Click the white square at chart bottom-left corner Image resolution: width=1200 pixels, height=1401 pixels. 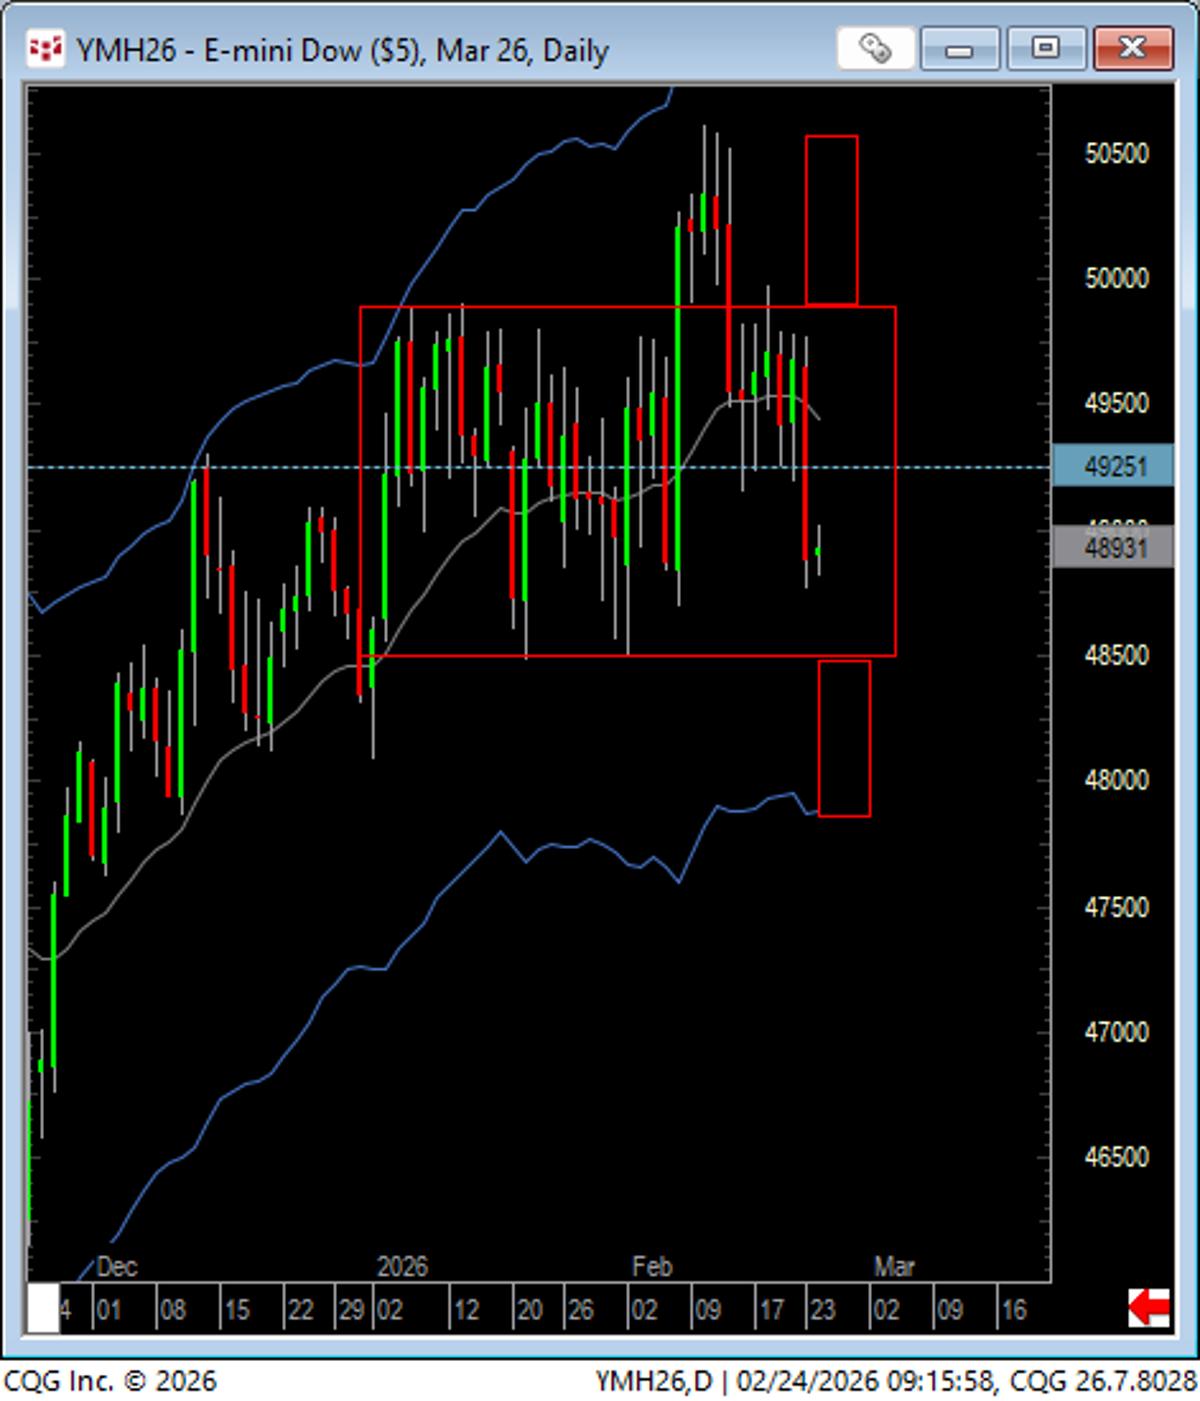coord(42,1305)
